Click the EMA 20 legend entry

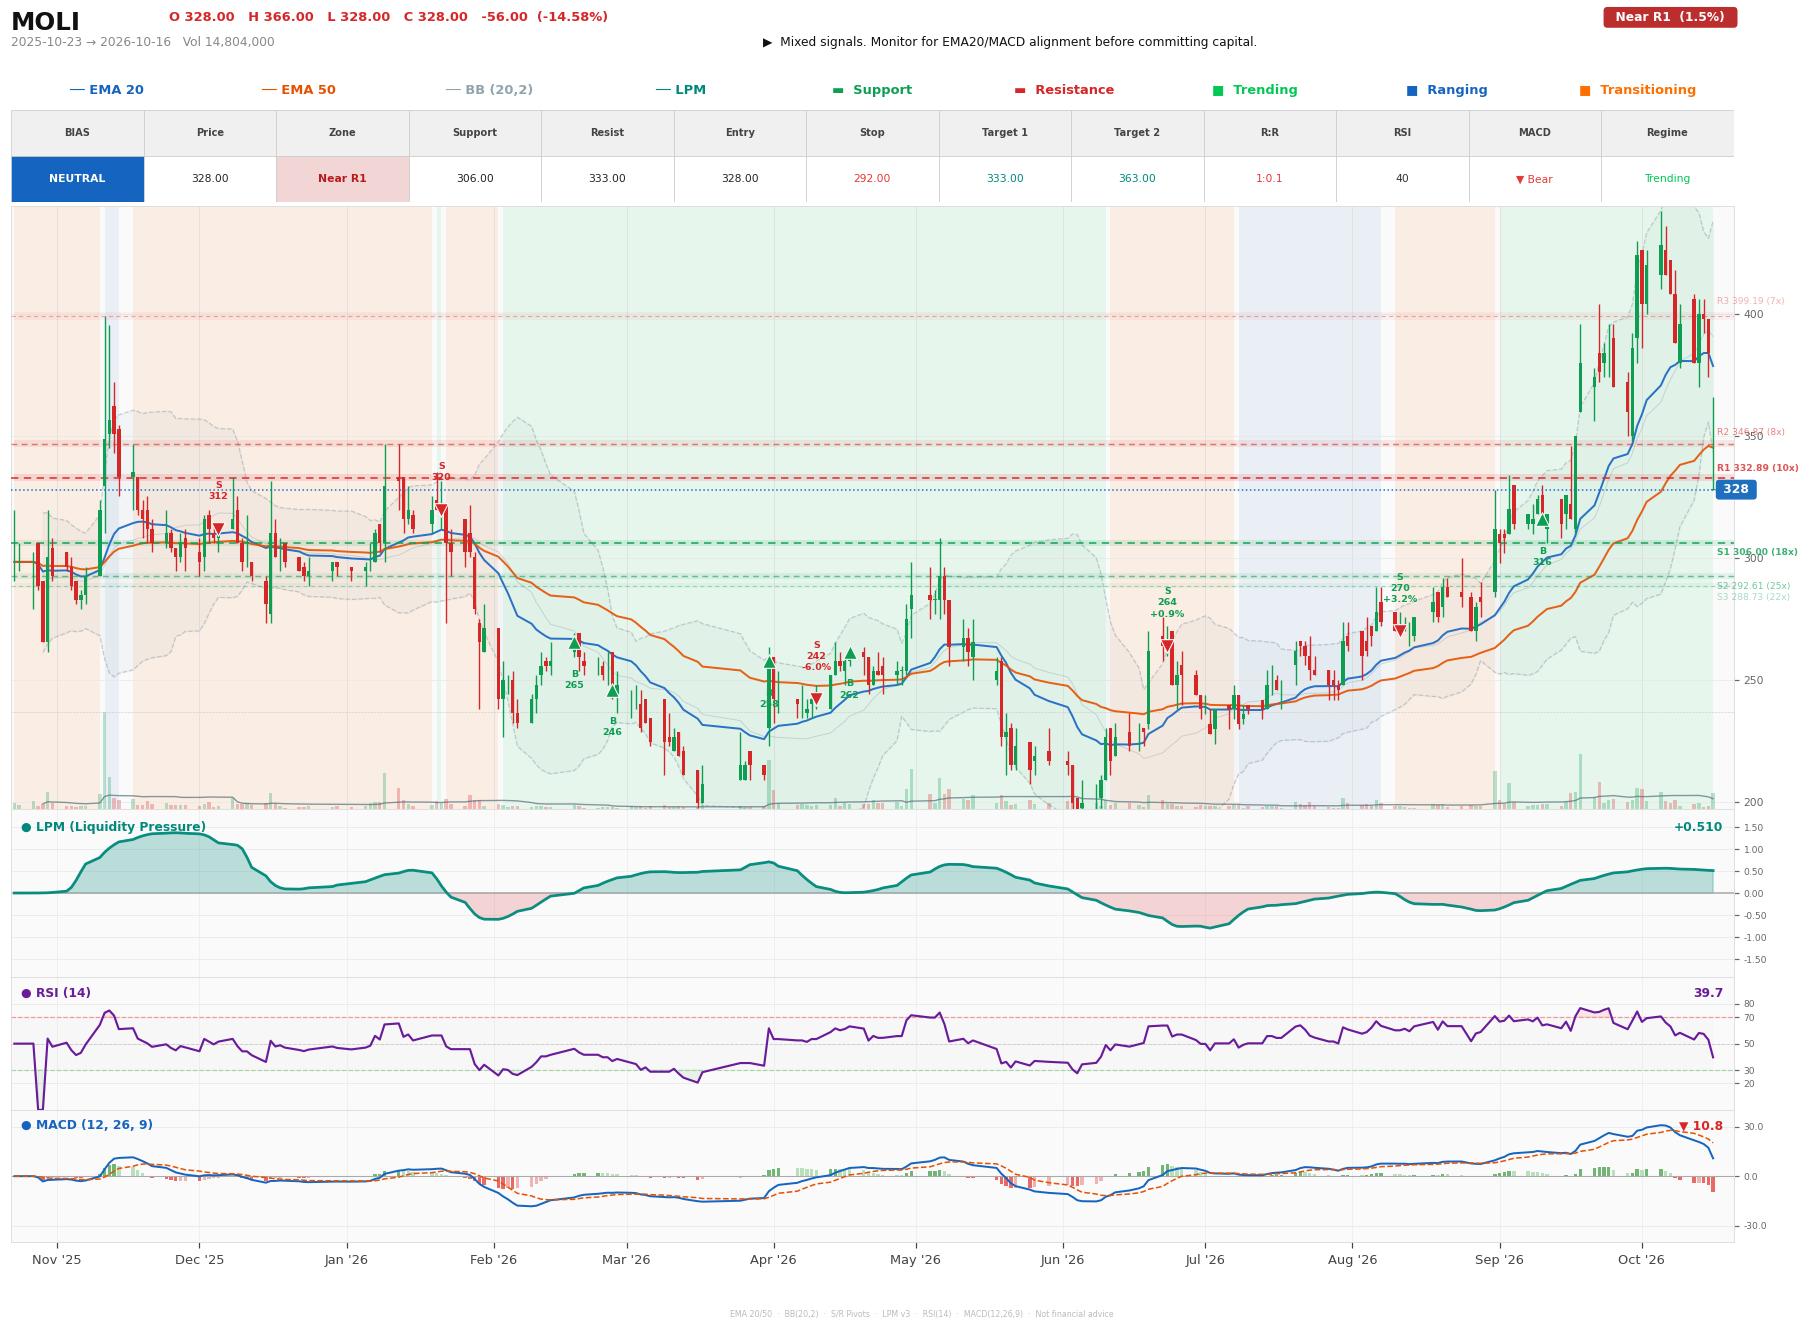[x=107, y=90]
